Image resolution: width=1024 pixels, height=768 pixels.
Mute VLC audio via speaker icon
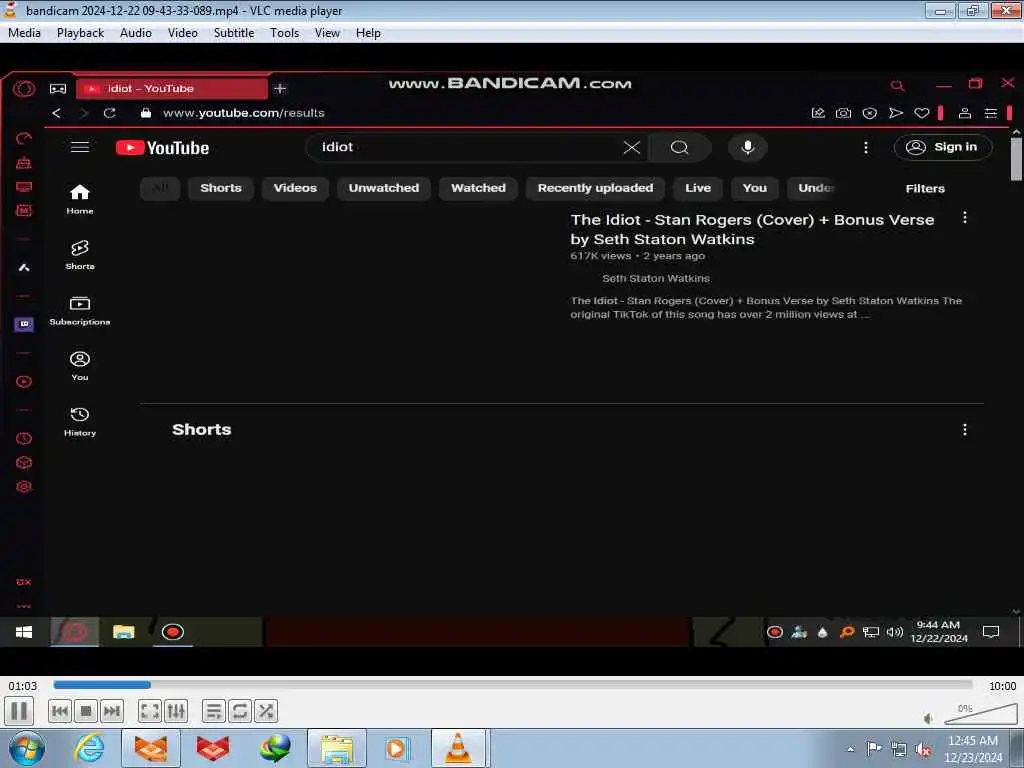[x=928, y=718]
